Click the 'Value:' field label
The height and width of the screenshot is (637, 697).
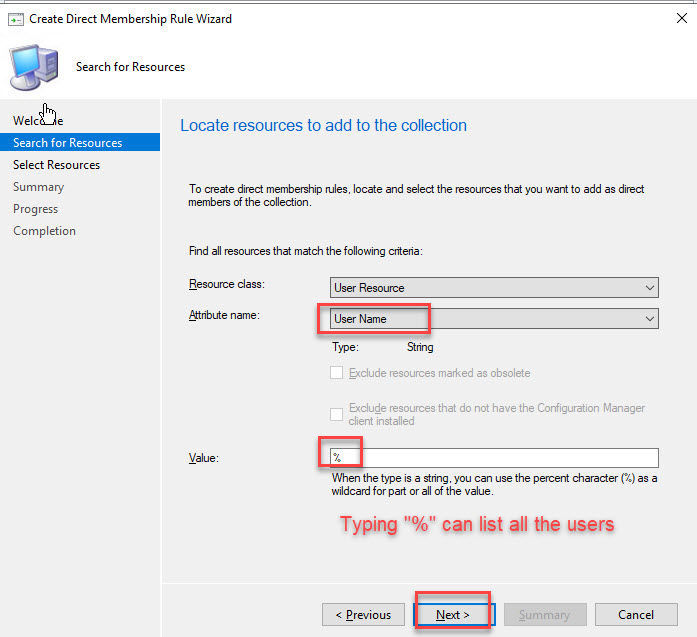coord(204,458)
